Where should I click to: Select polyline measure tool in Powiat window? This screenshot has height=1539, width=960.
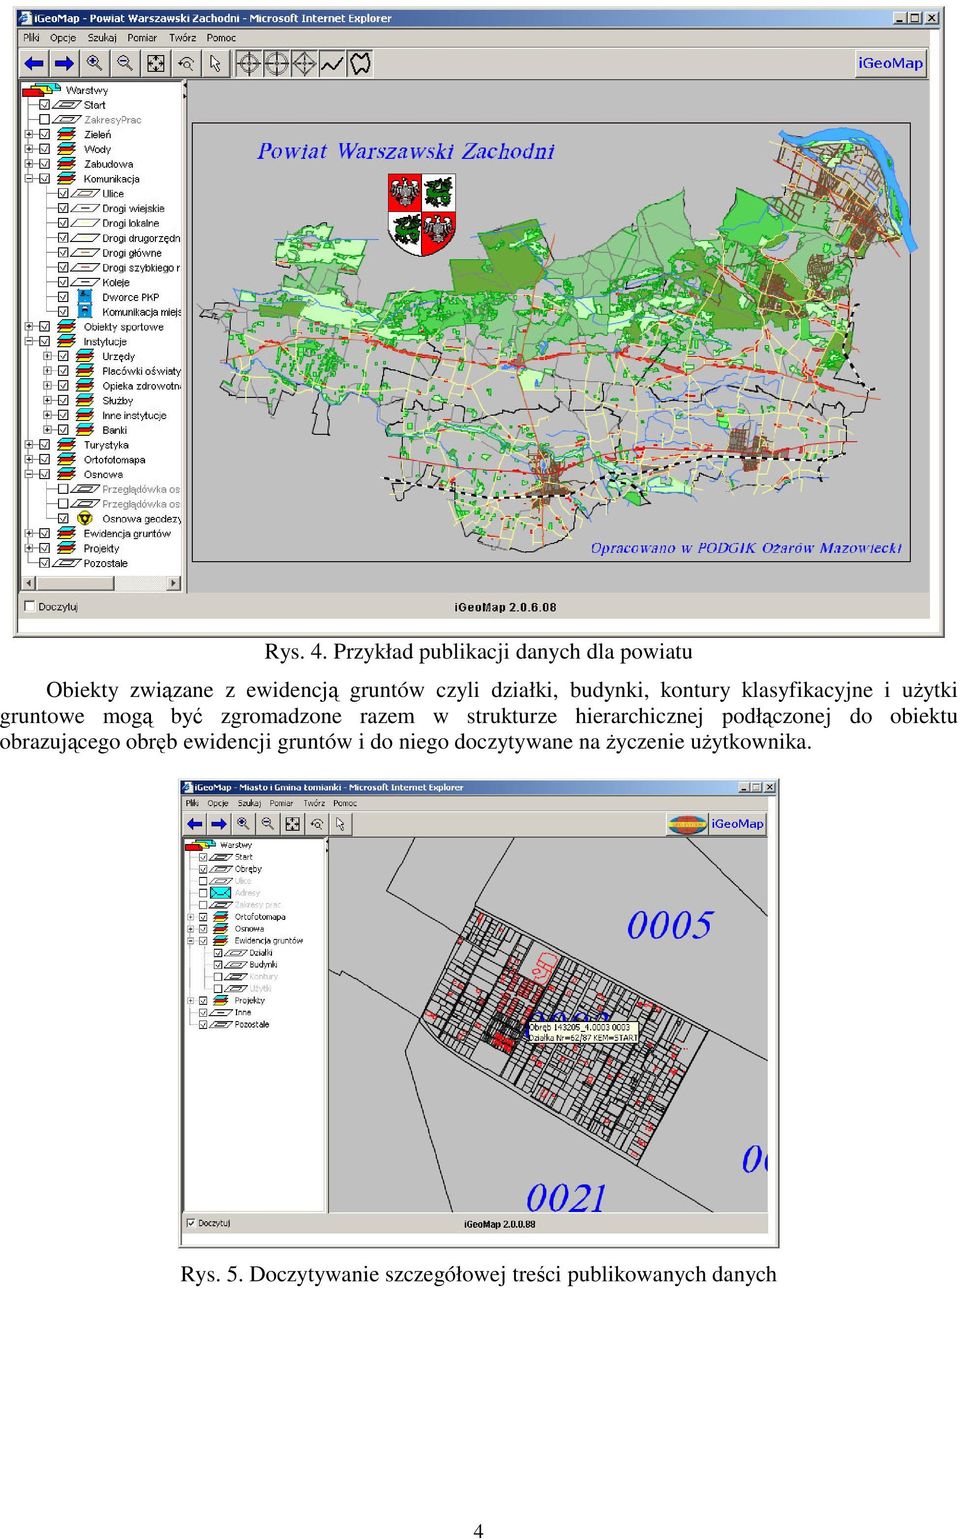332,63
